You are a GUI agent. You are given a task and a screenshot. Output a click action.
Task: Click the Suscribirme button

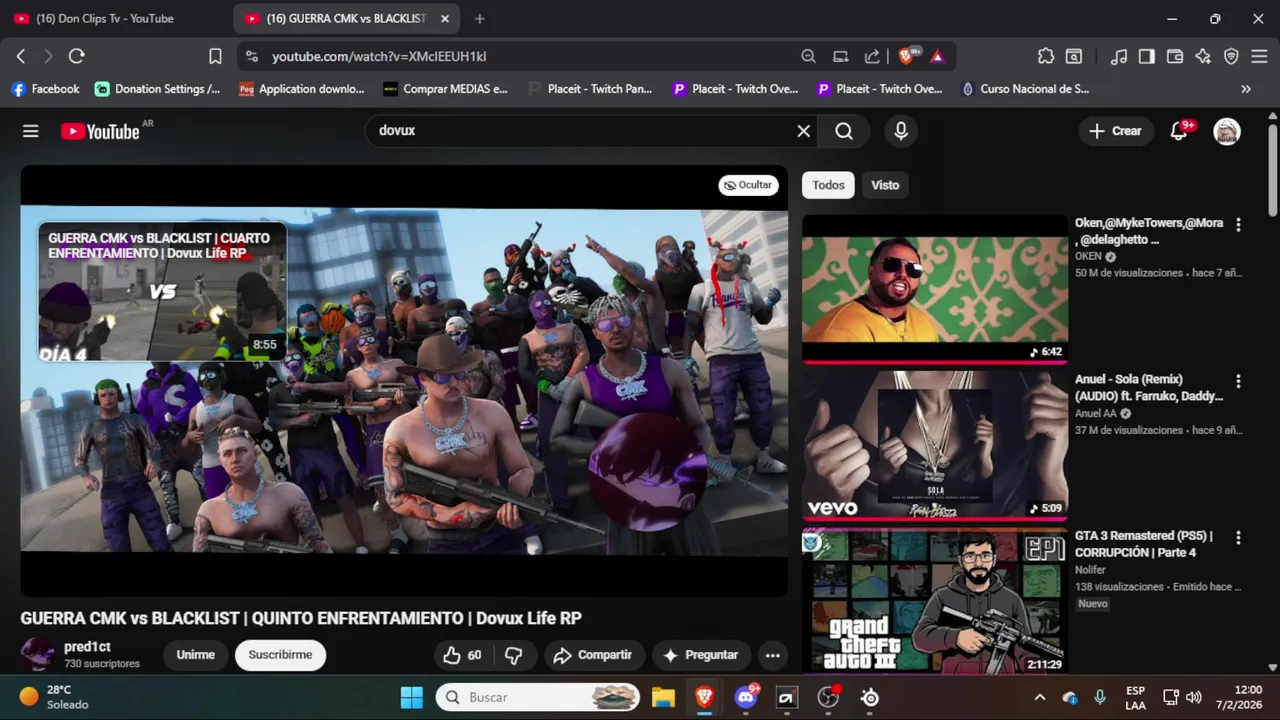pyautogui.click(x=280, y=655)
